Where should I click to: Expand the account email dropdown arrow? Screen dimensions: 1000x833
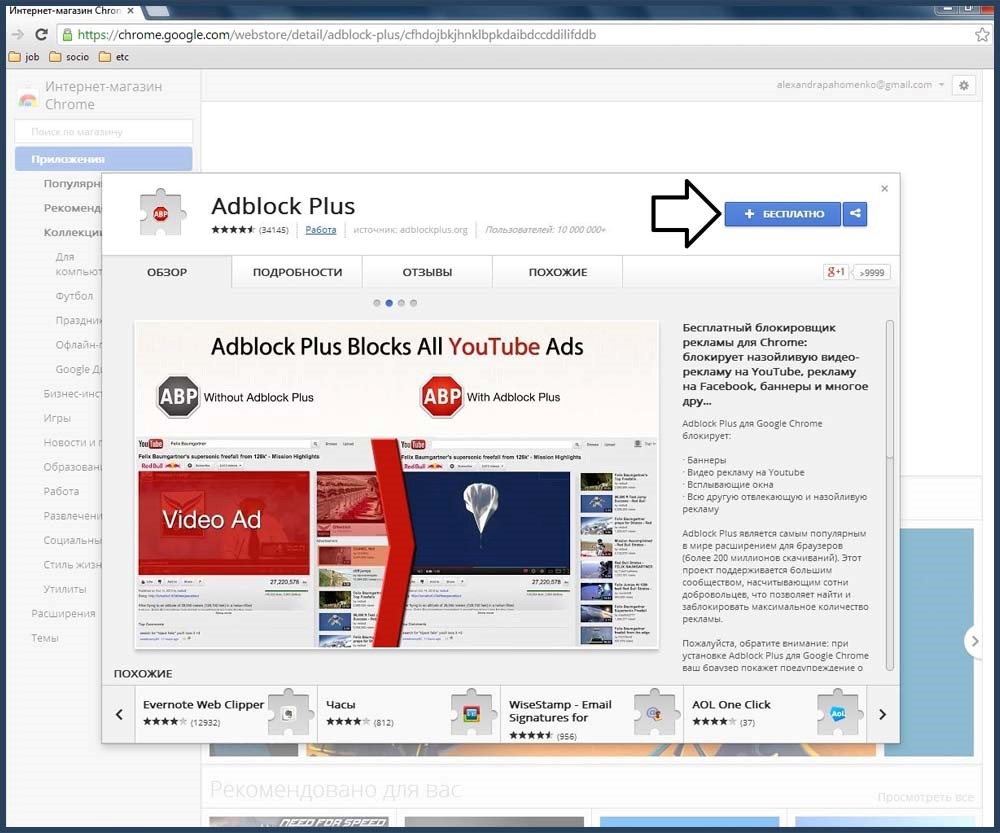[x=941, y=85]
